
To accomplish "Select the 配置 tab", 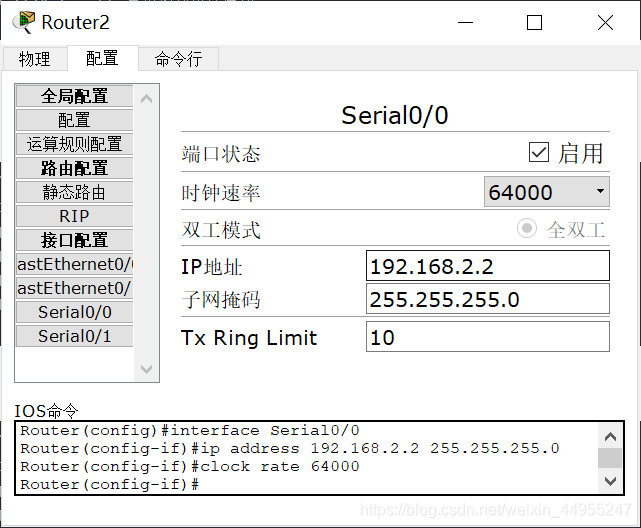I will pyautogui.click(x=102, y=59).
